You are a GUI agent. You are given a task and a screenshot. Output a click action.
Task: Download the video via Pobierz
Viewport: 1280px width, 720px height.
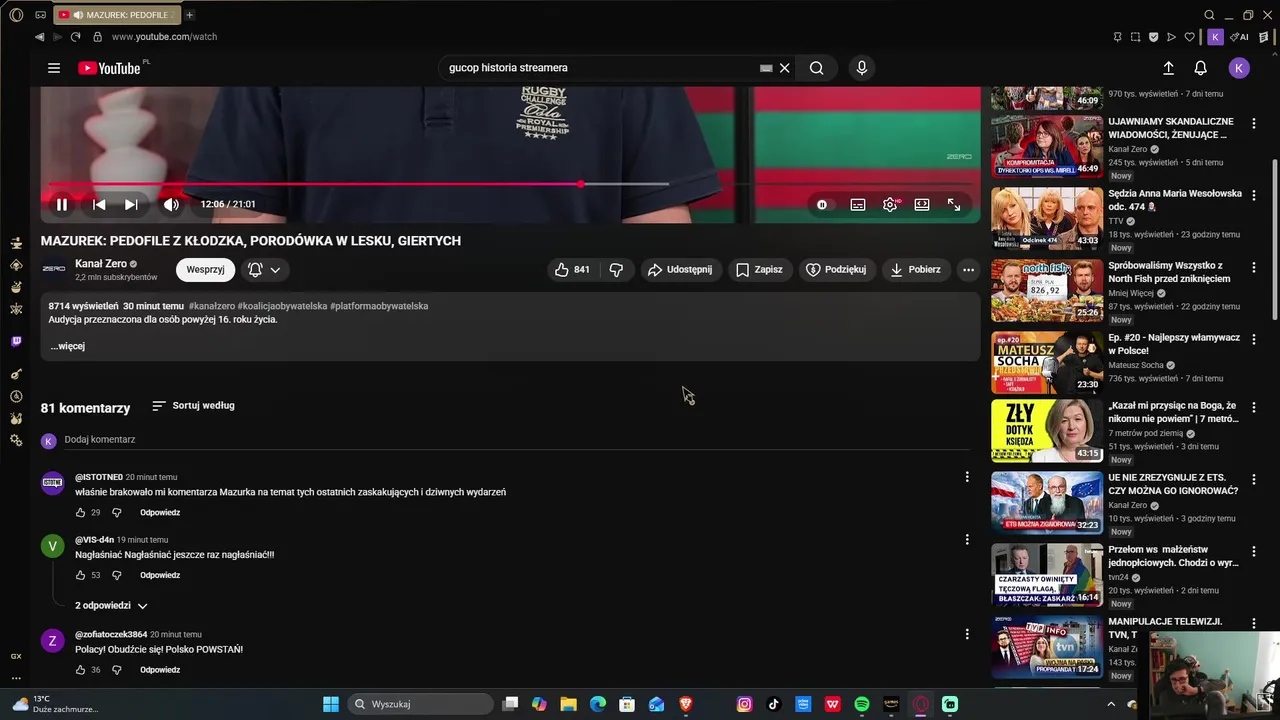tap(915, 269)
